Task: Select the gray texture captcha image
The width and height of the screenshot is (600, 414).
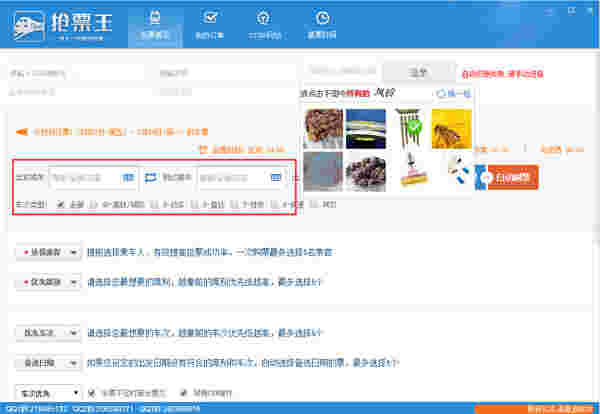Action: click(323, 172)
